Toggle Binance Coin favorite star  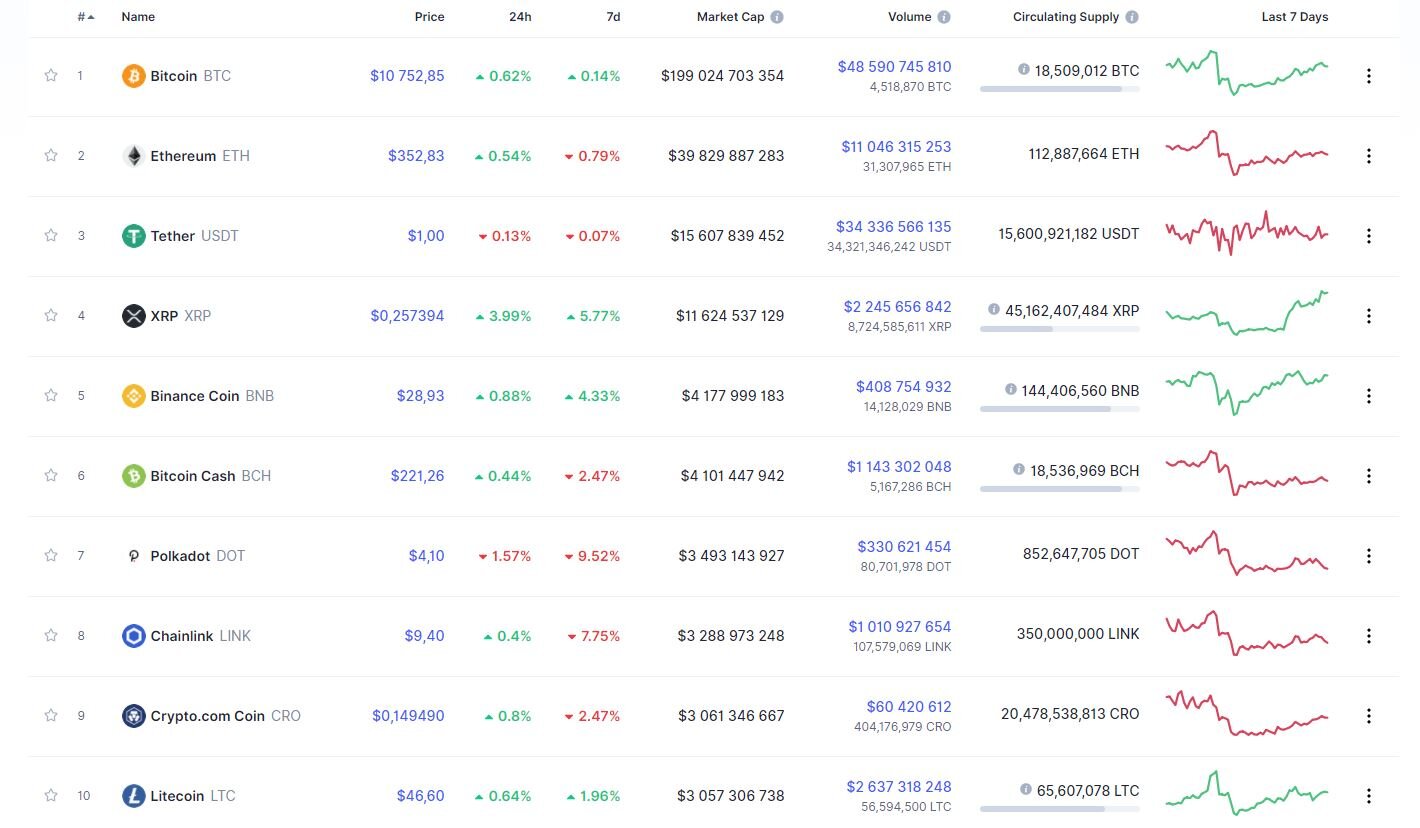[x=51, y=395]
